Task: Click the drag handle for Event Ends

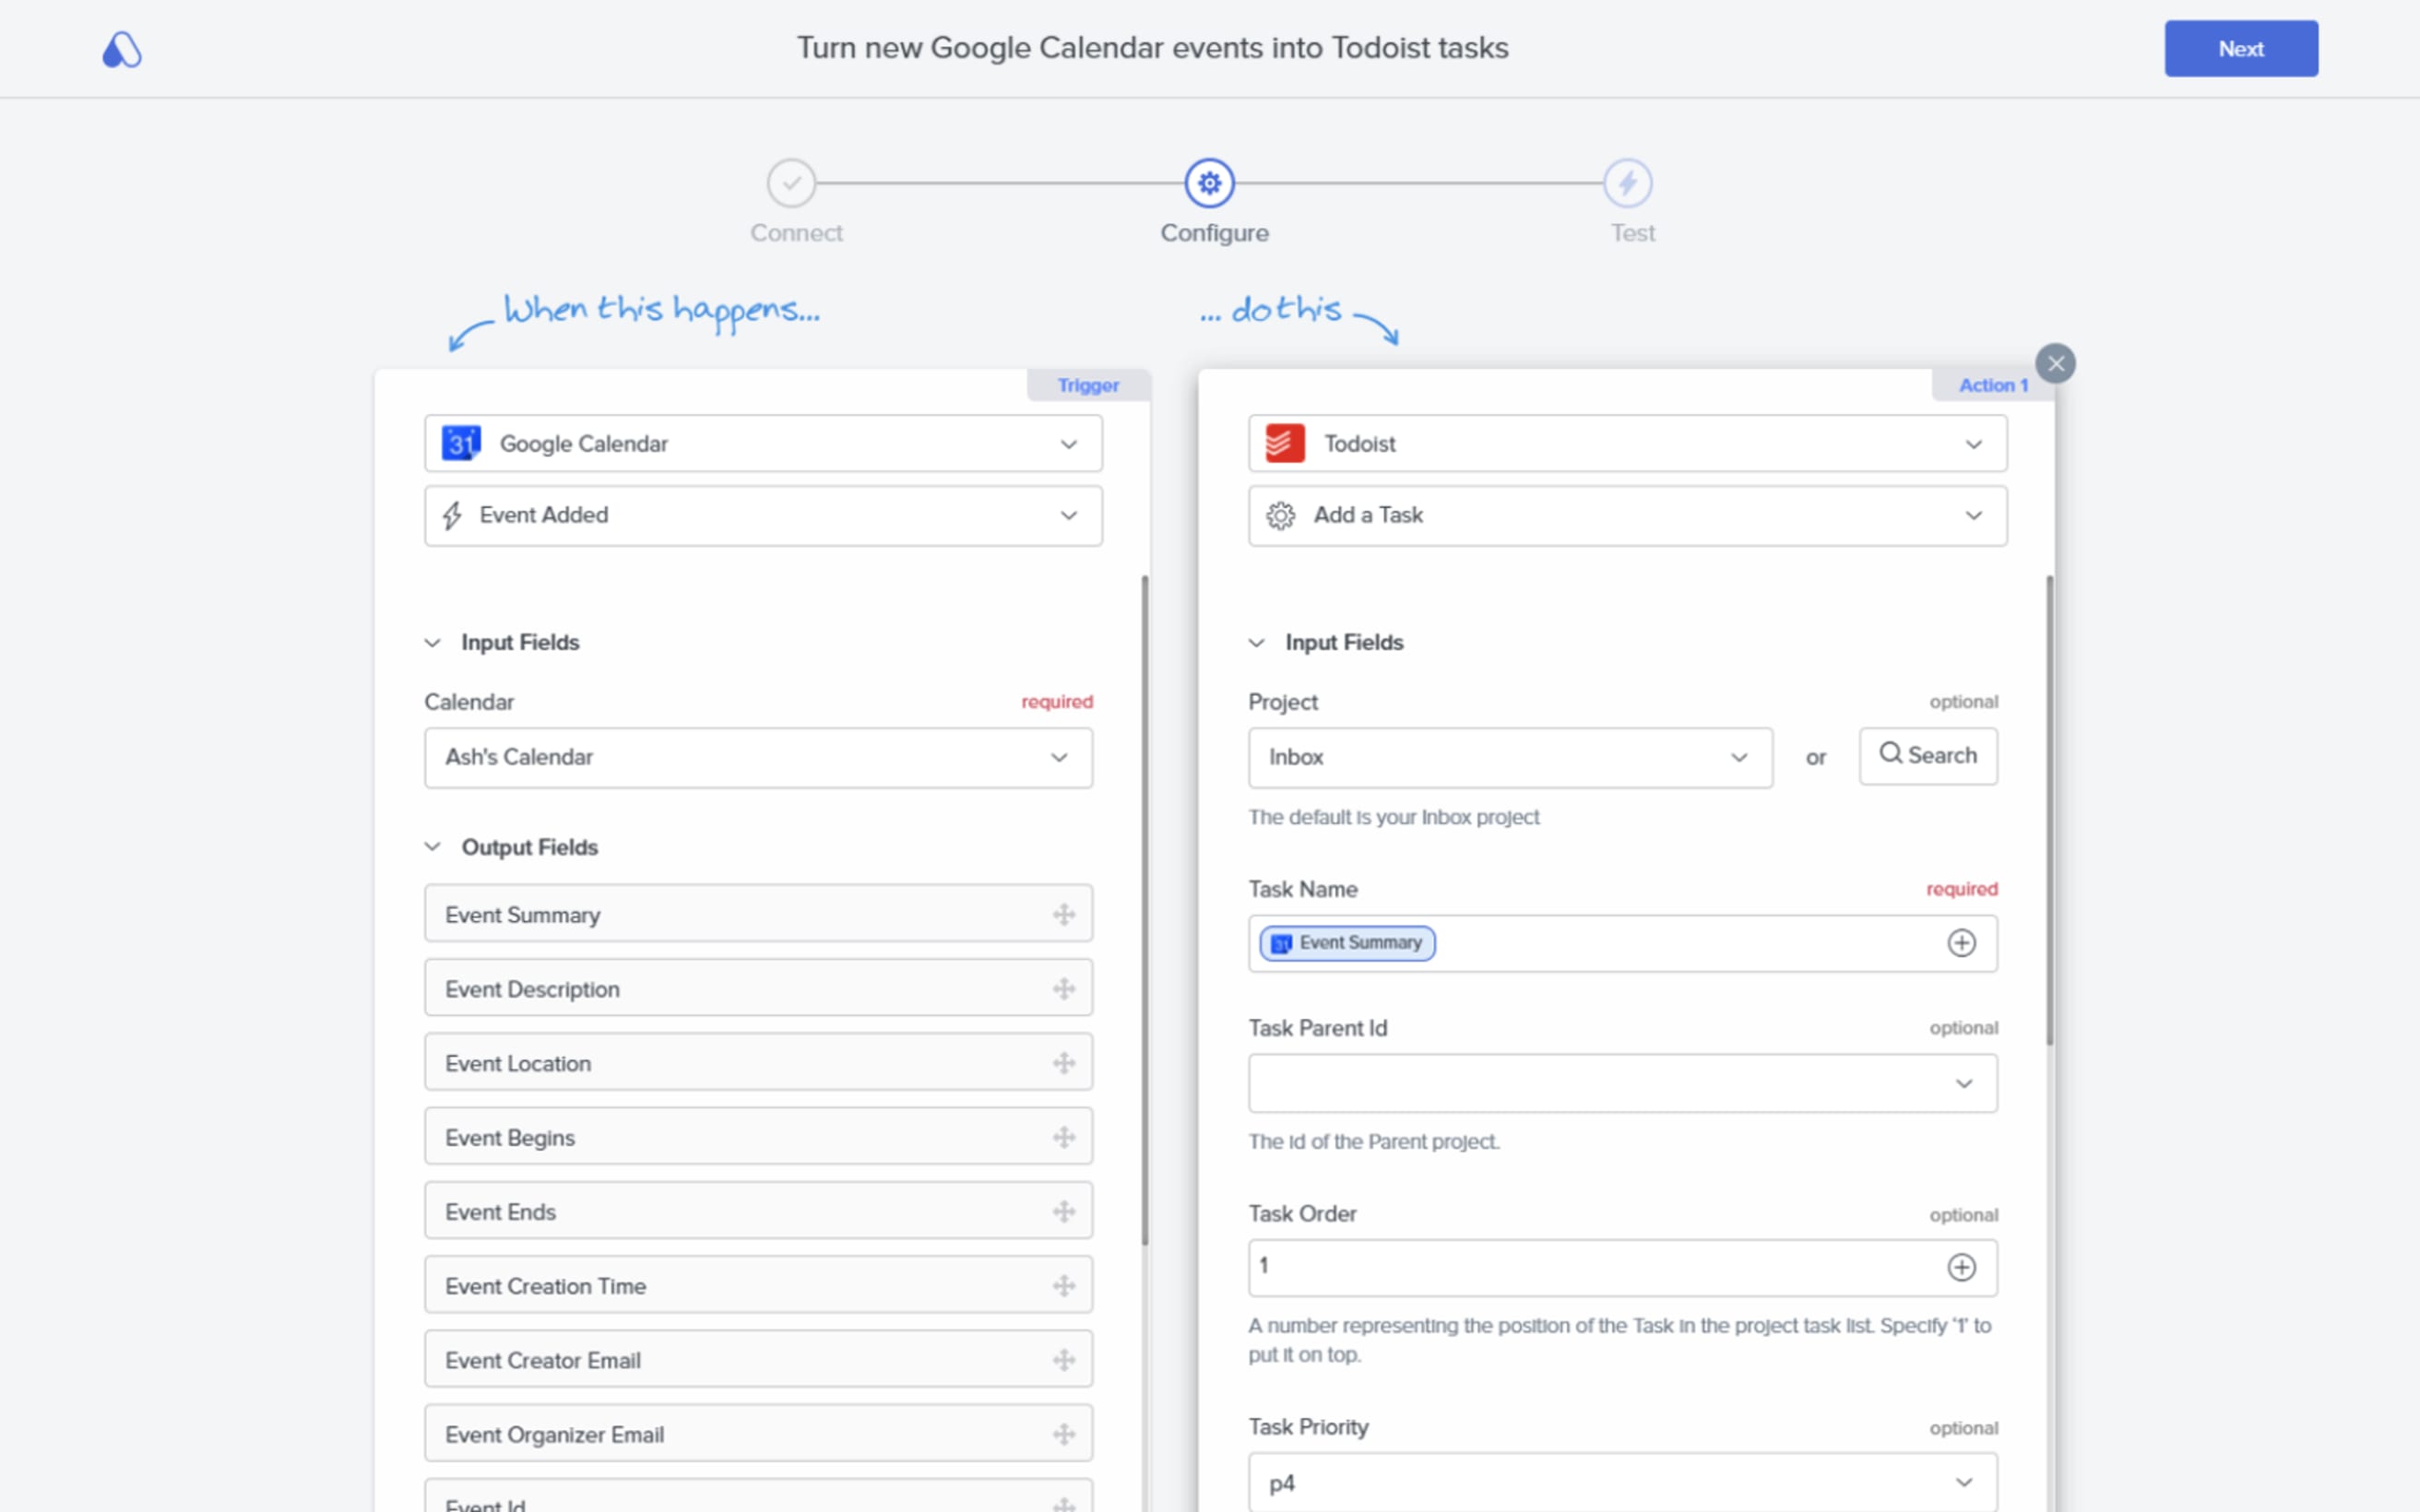Action: tap(1064, 1211)
